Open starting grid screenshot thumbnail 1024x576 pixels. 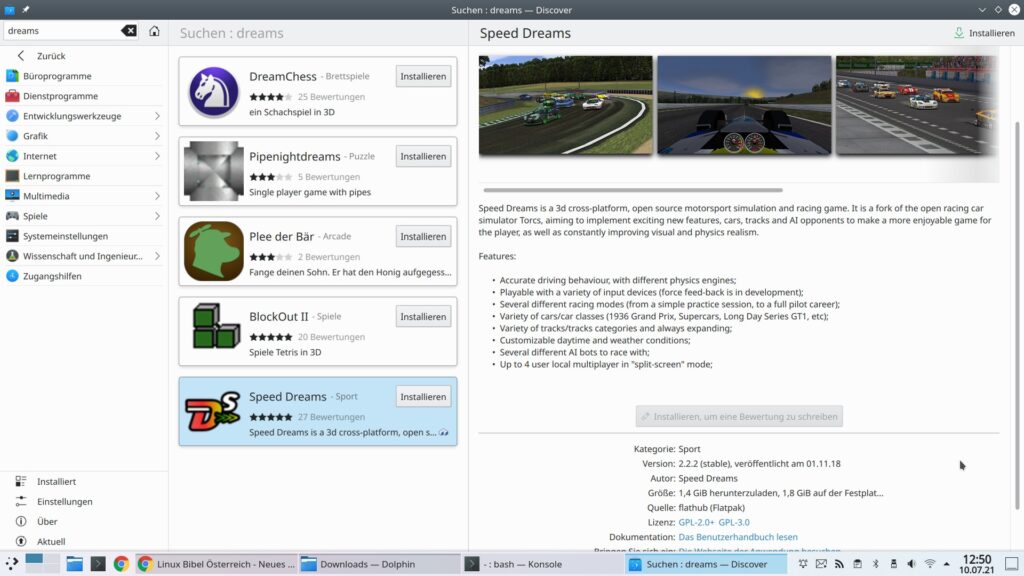coord(916,105)
